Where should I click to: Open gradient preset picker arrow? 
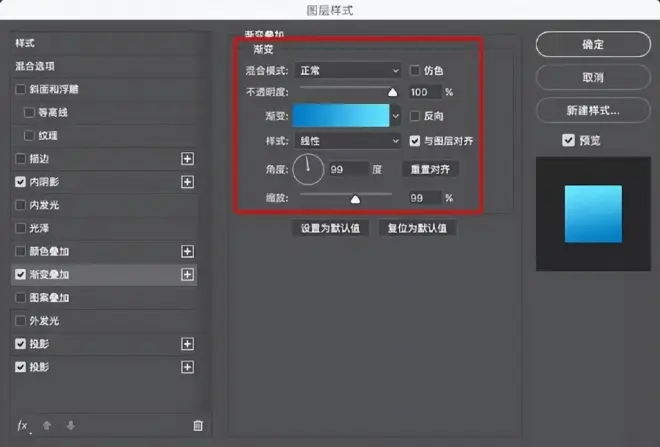pos(396,116)
